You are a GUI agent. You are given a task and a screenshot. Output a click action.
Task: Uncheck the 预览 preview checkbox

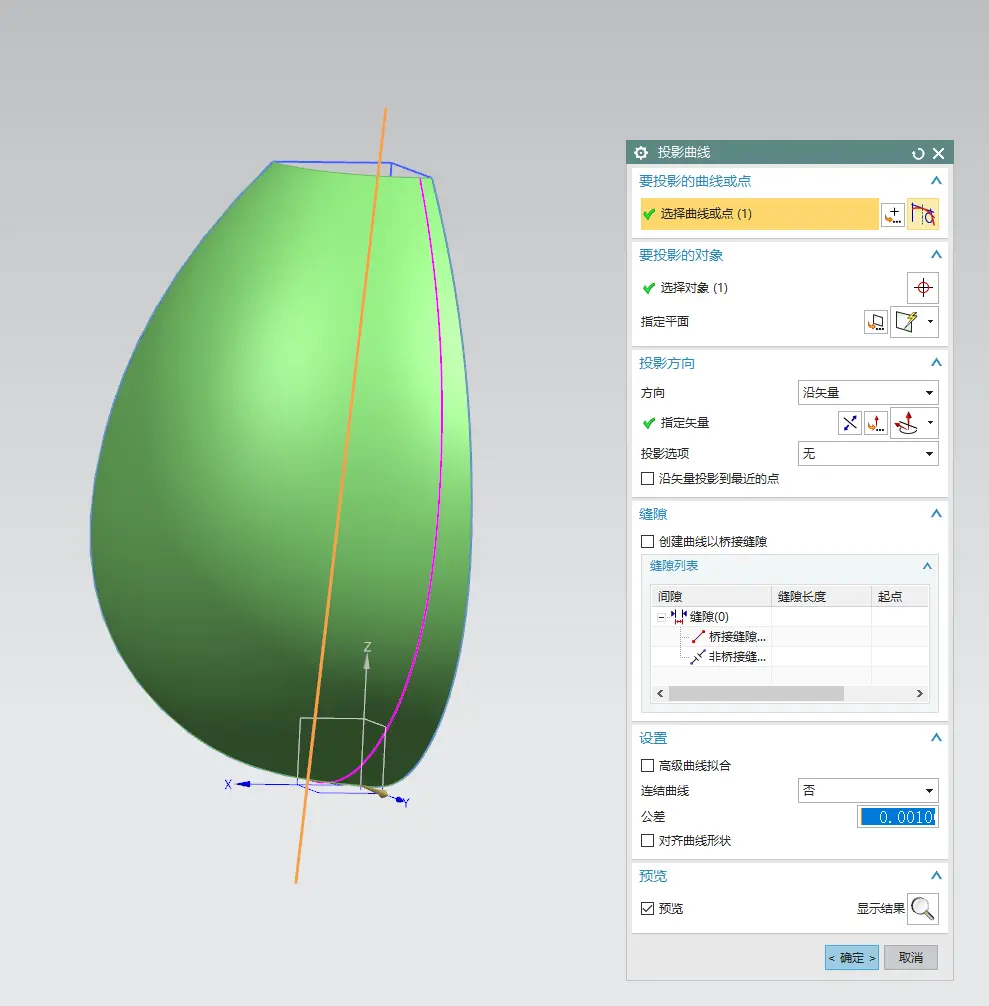648,908
